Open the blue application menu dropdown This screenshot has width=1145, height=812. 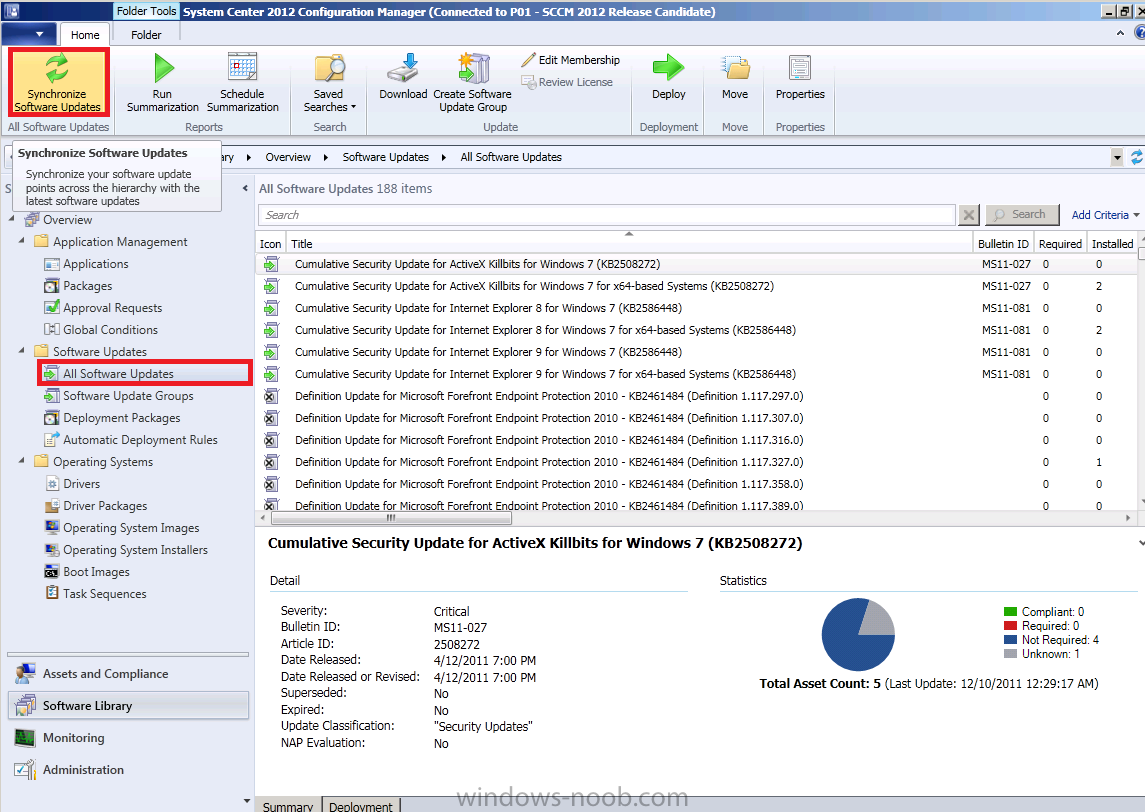click(29, 34)
